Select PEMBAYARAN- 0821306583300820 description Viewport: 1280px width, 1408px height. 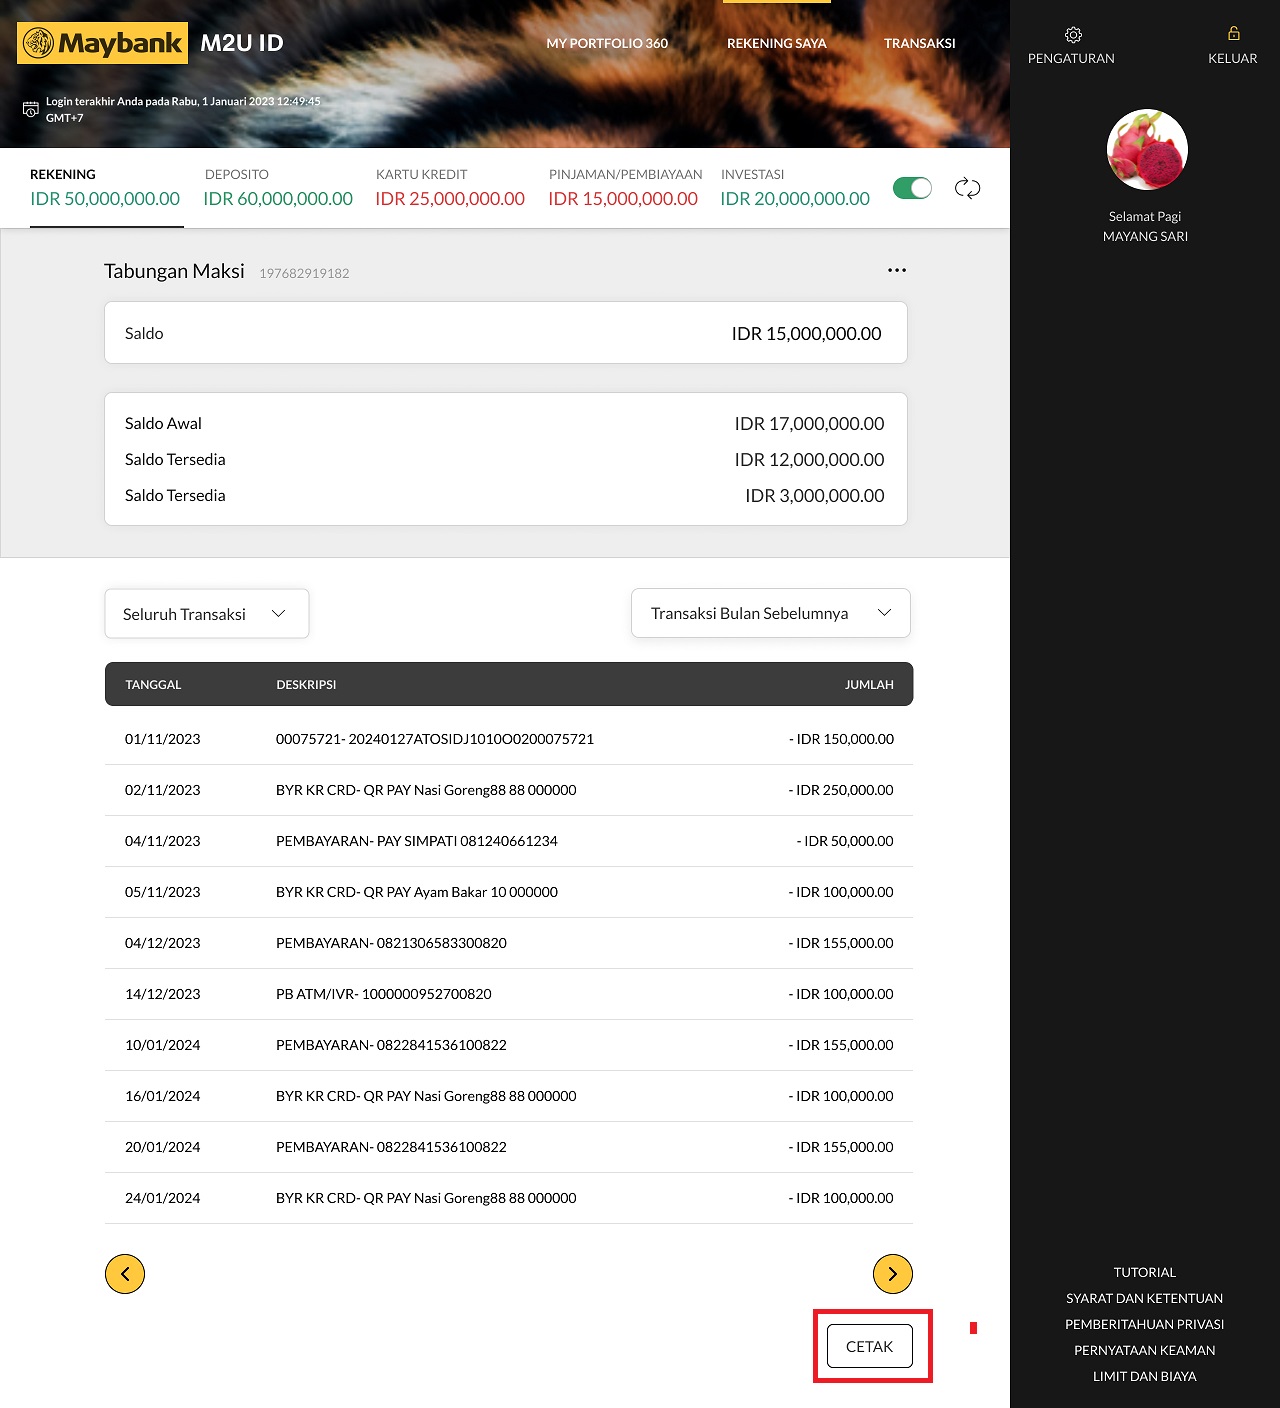tap(391, 943)
